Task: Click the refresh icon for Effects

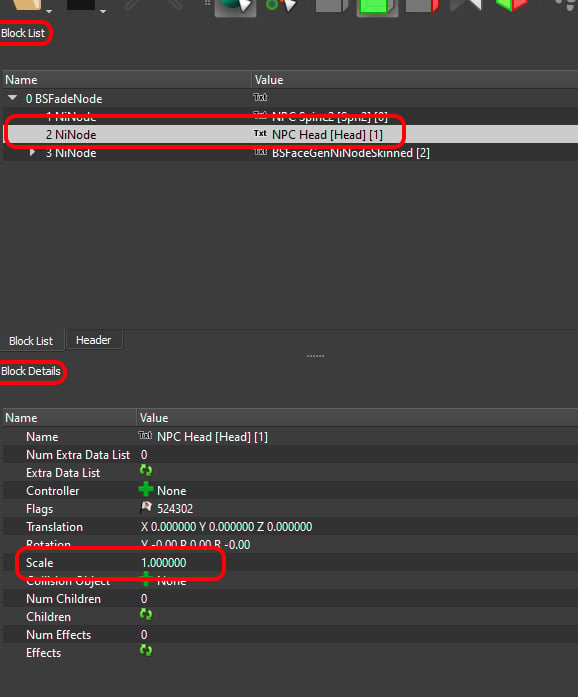Action: (x=146, y=651)
